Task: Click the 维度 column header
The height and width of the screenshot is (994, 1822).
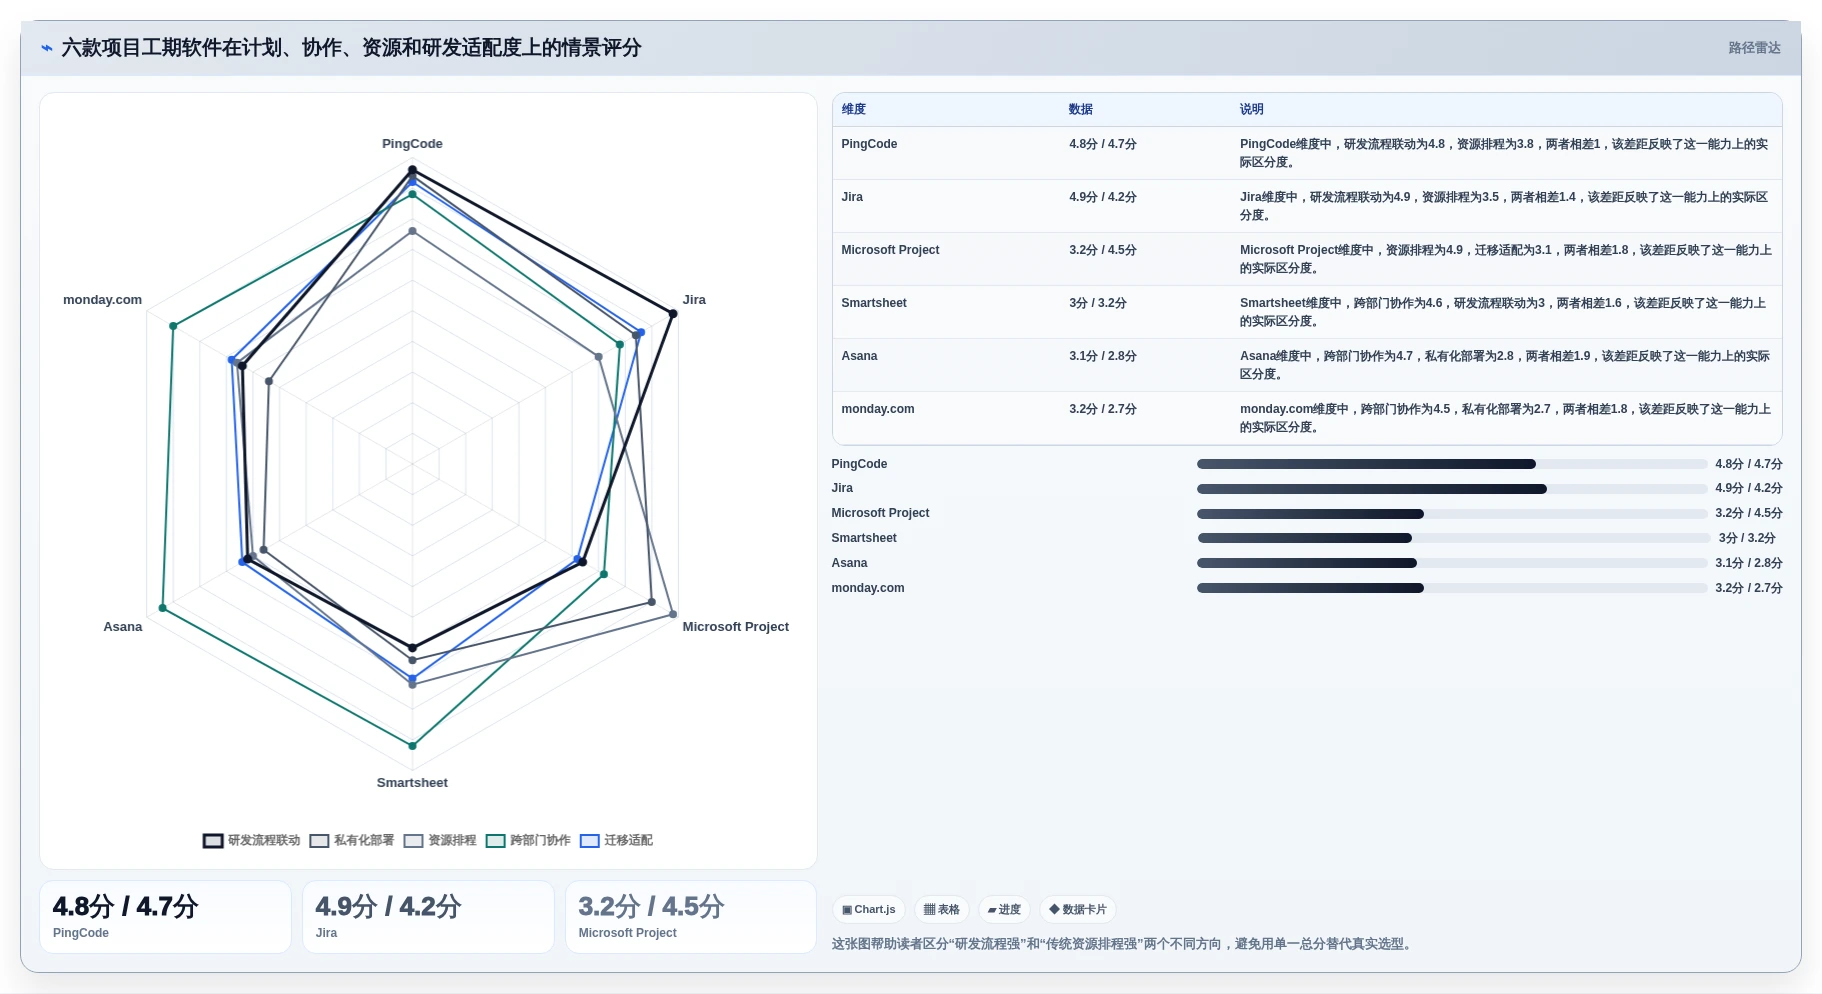Action: point(853,110)
